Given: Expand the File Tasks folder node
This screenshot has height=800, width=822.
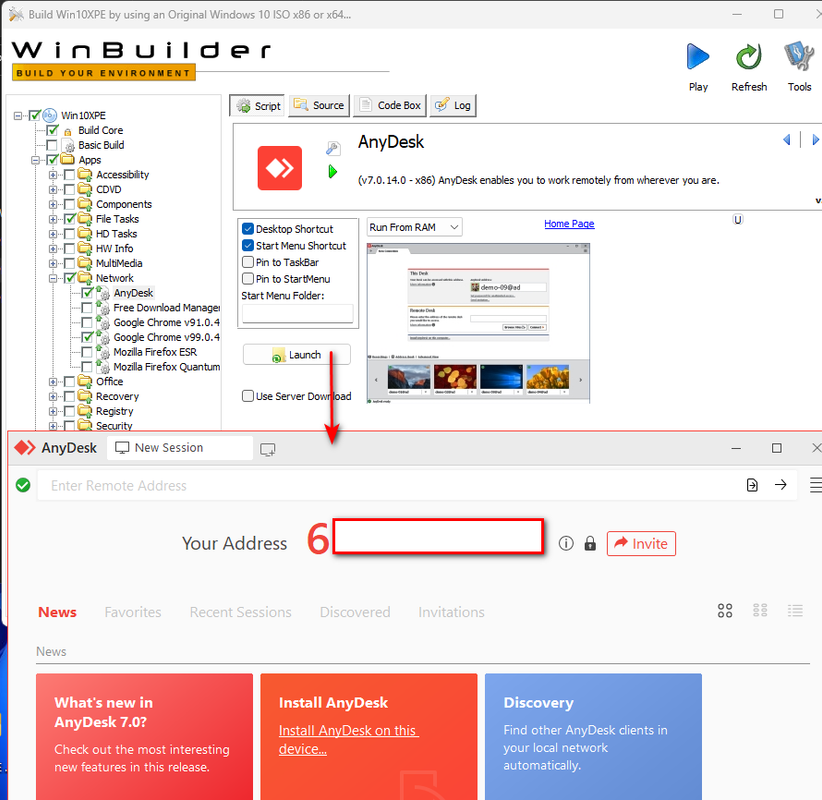Looking at the screenshot, I should (53, 219).
